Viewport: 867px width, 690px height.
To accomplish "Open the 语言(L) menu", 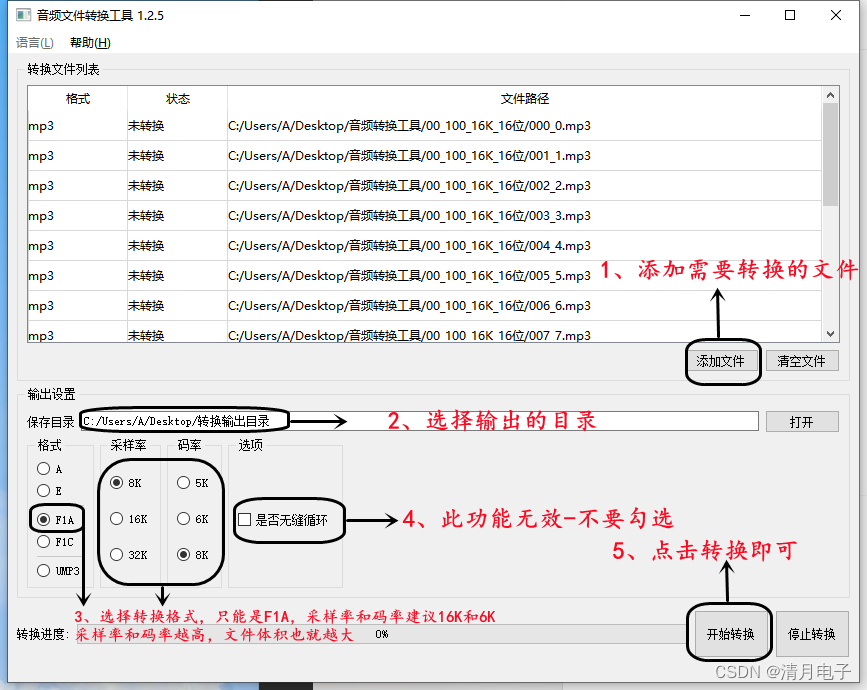I will [x=34, y=43].
